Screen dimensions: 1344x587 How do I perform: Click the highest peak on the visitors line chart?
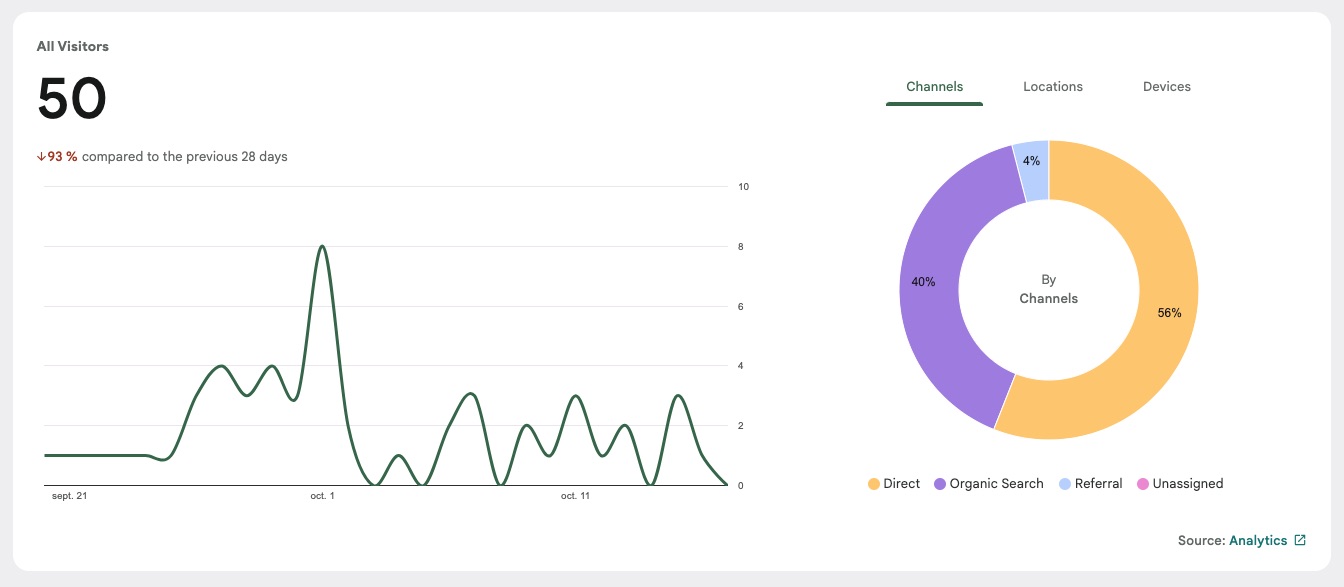click(x=321, y=246)
